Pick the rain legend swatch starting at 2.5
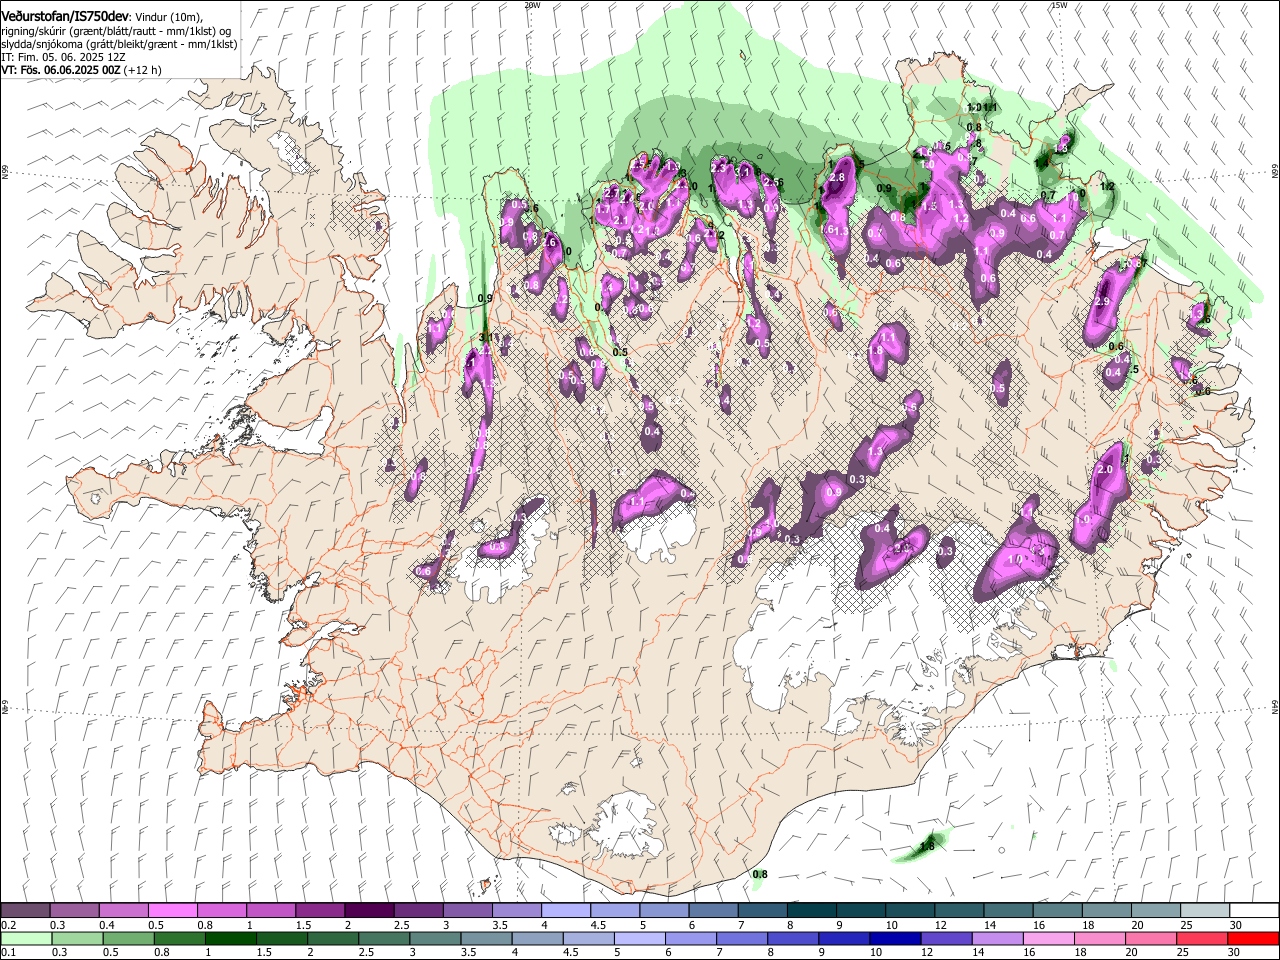The height and width of the screenshot is (960, 1280). coord(384,938)
